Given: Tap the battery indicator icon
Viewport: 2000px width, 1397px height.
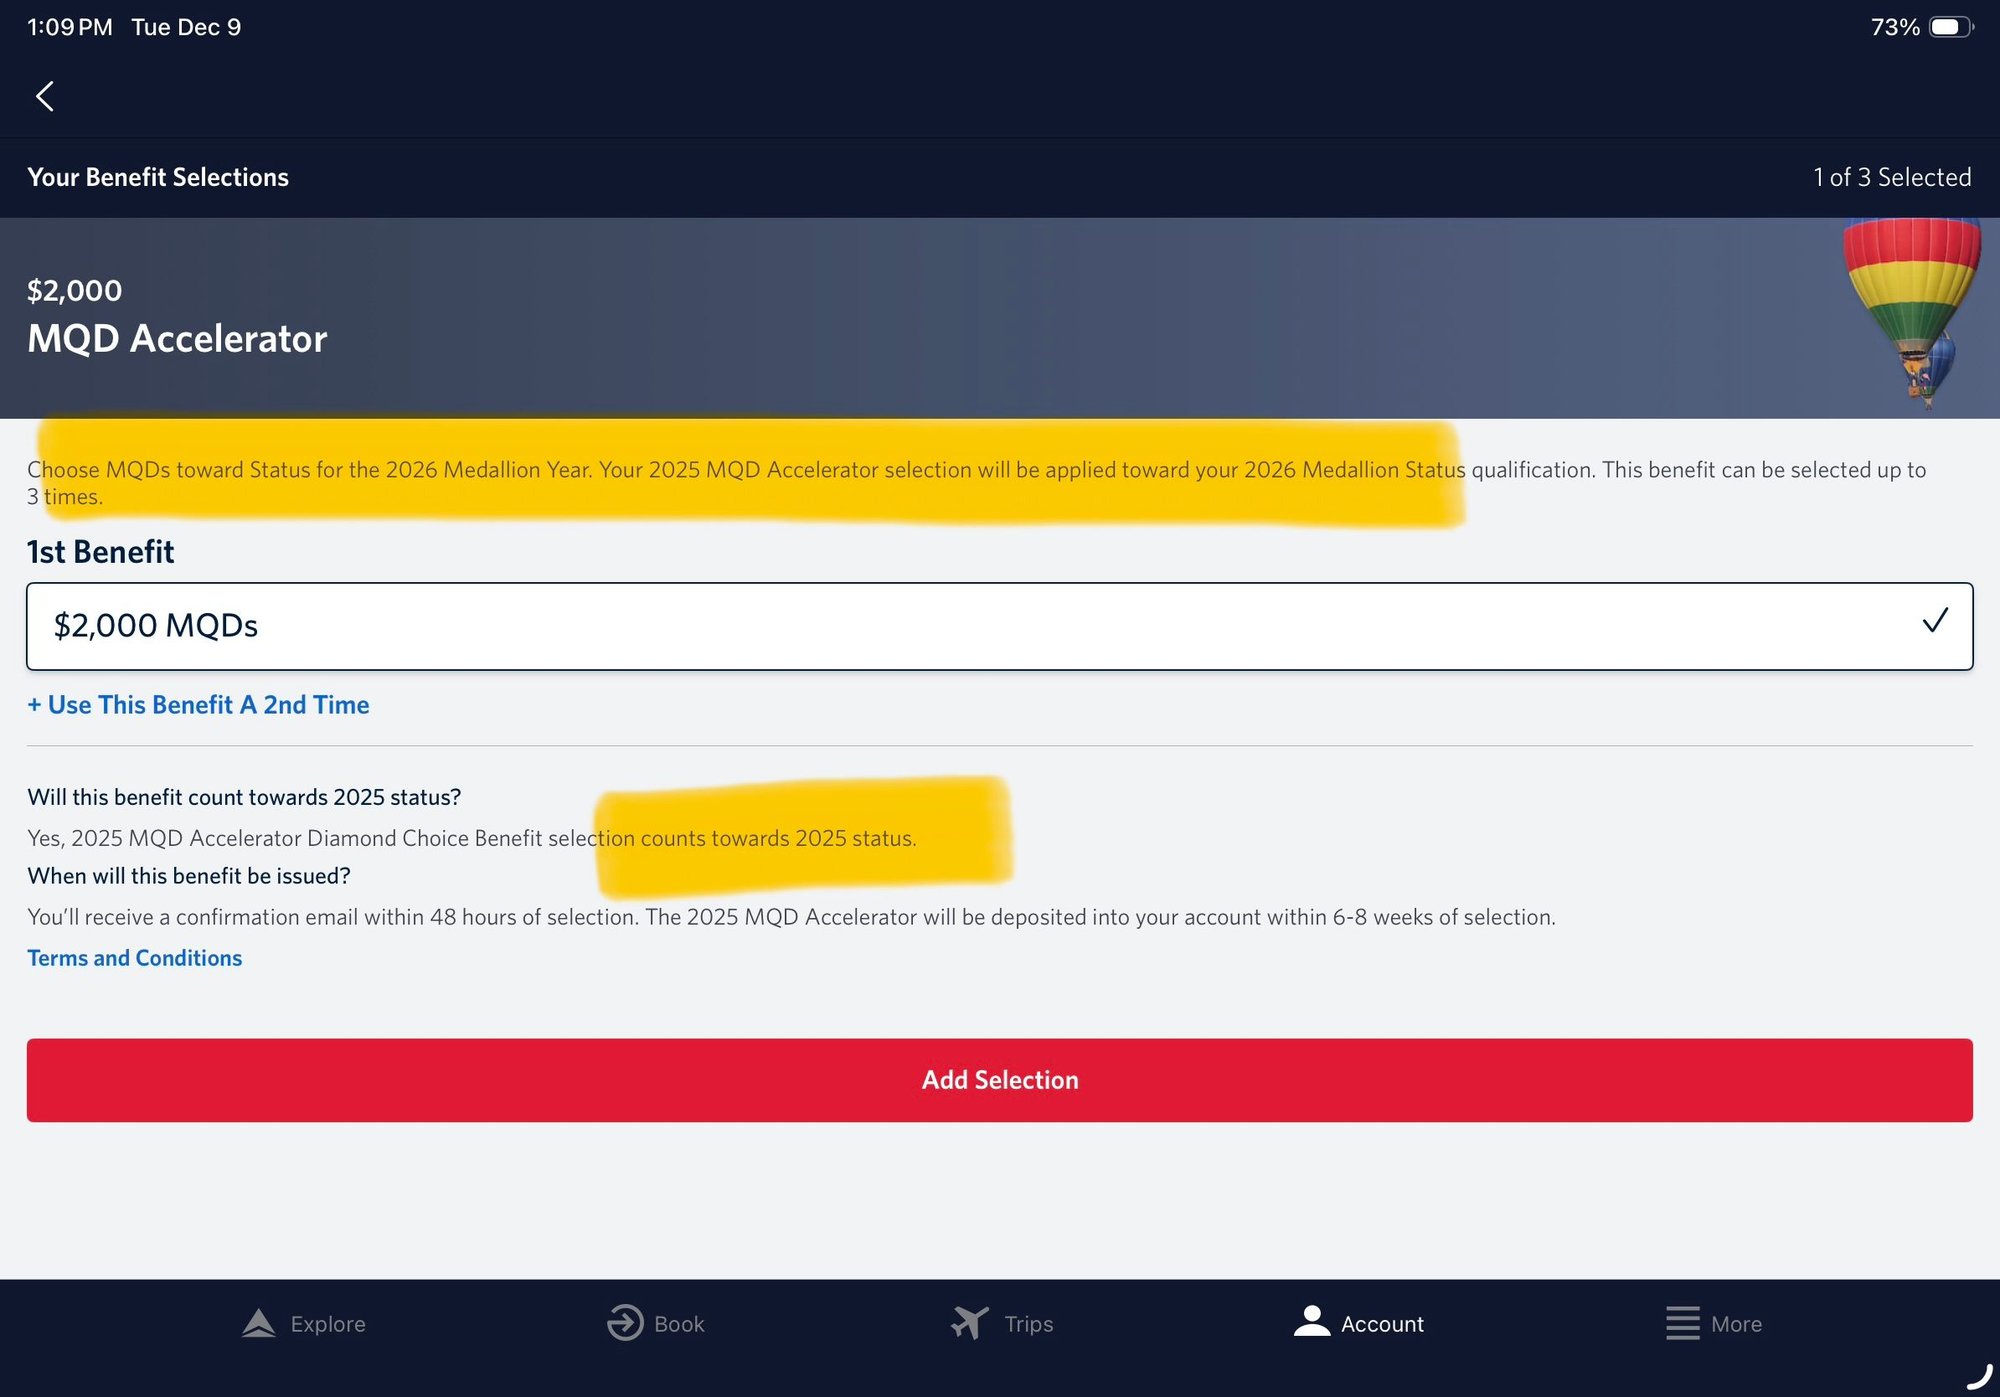Looking at the screenshot, I should 1950,26.
